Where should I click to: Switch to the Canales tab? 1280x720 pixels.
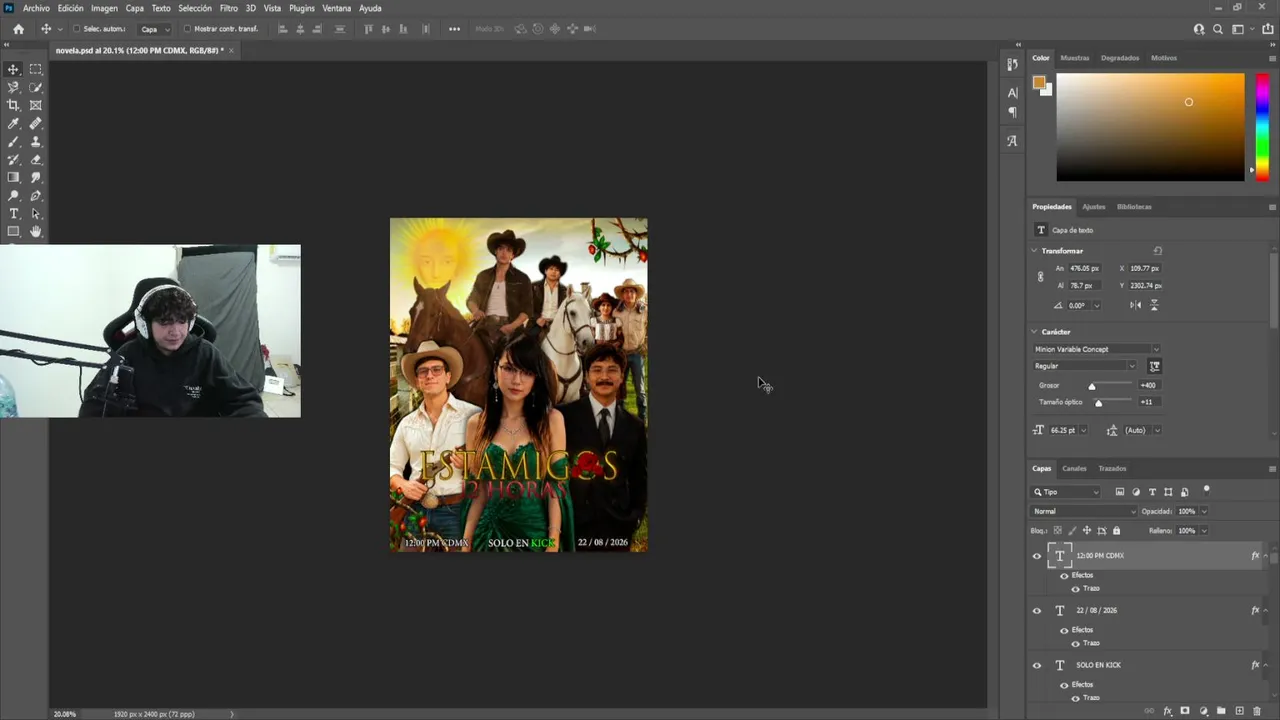point(1074,469)
